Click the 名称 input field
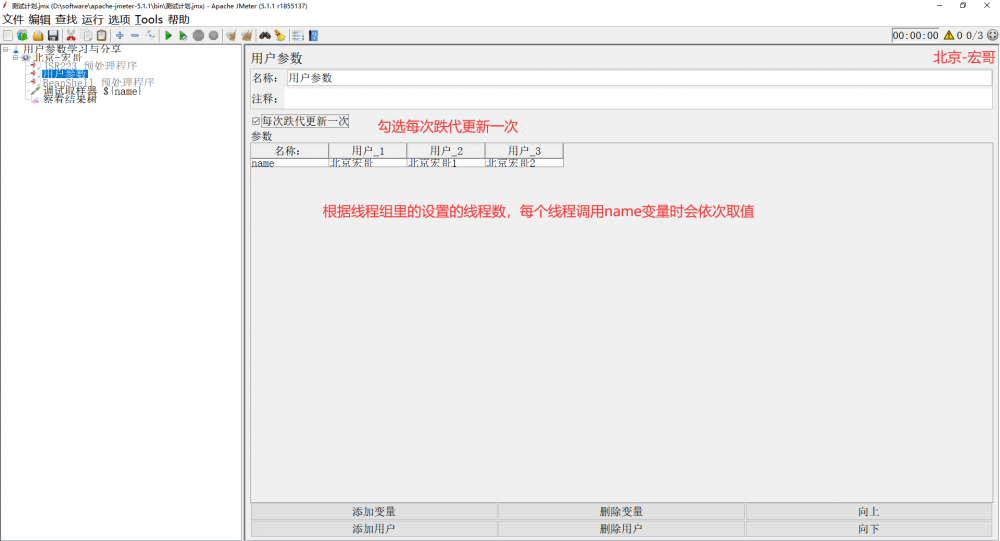 [x=638, y=78]
